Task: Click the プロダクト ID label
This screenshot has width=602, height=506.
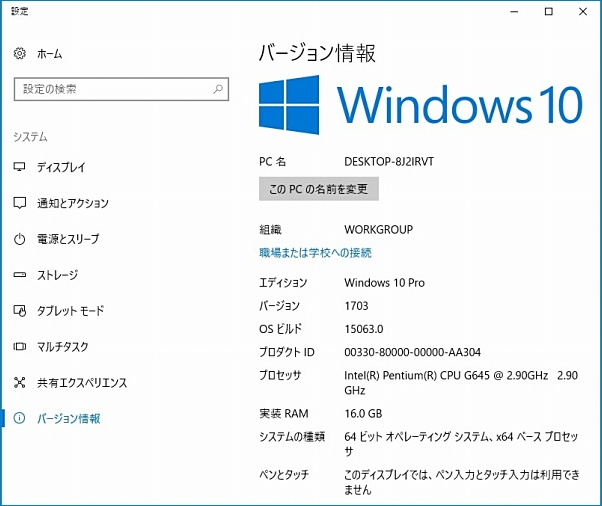Action: (287, 352)
